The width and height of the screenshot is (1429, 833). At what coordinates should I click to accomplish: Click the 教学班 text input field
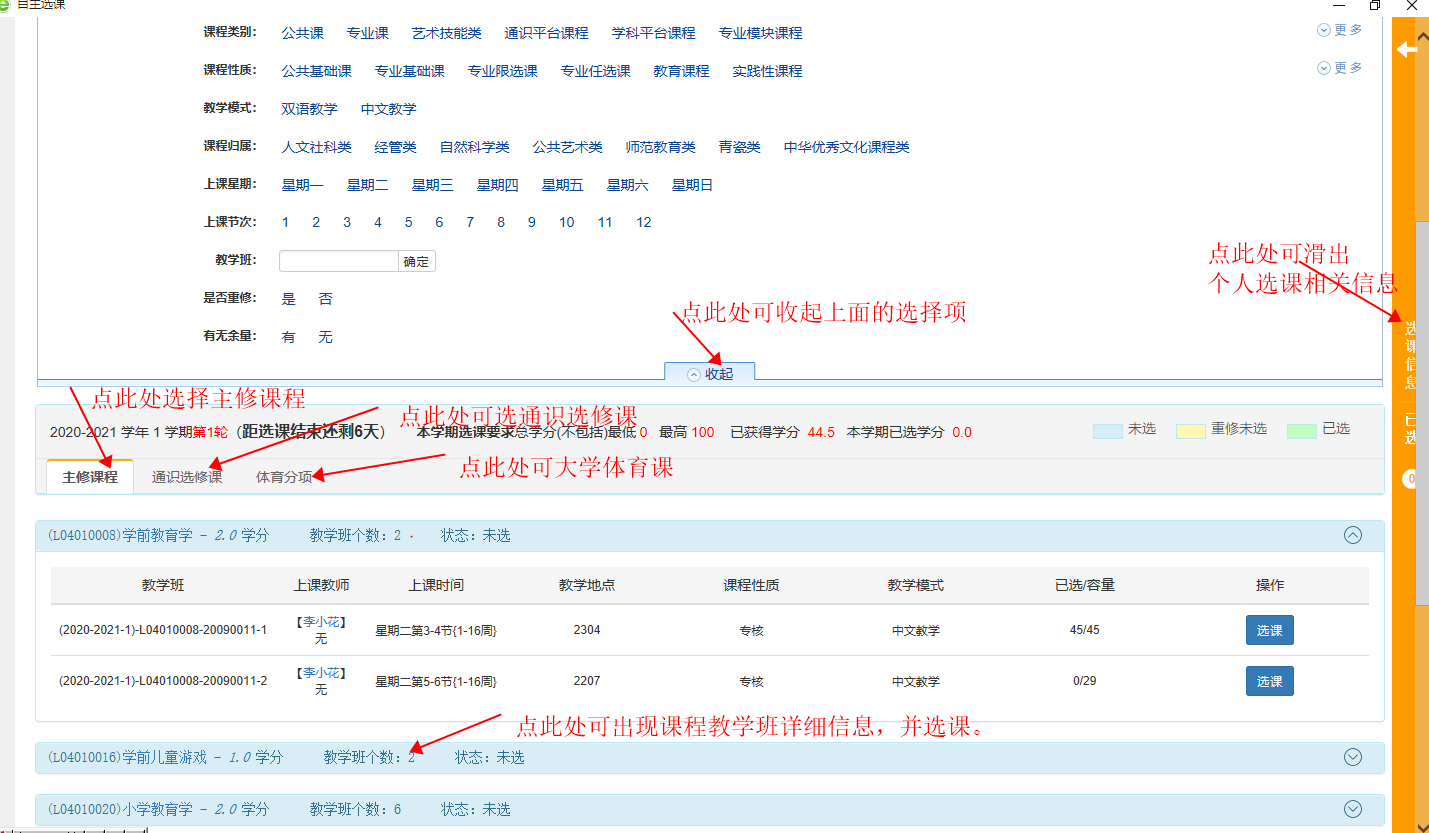click(x=338, y=261)
